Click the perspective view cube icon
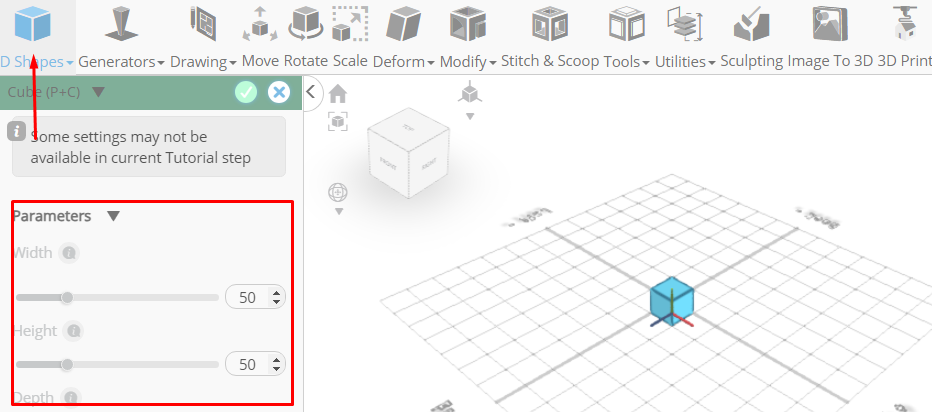932x412 pixels. point(470,93)
